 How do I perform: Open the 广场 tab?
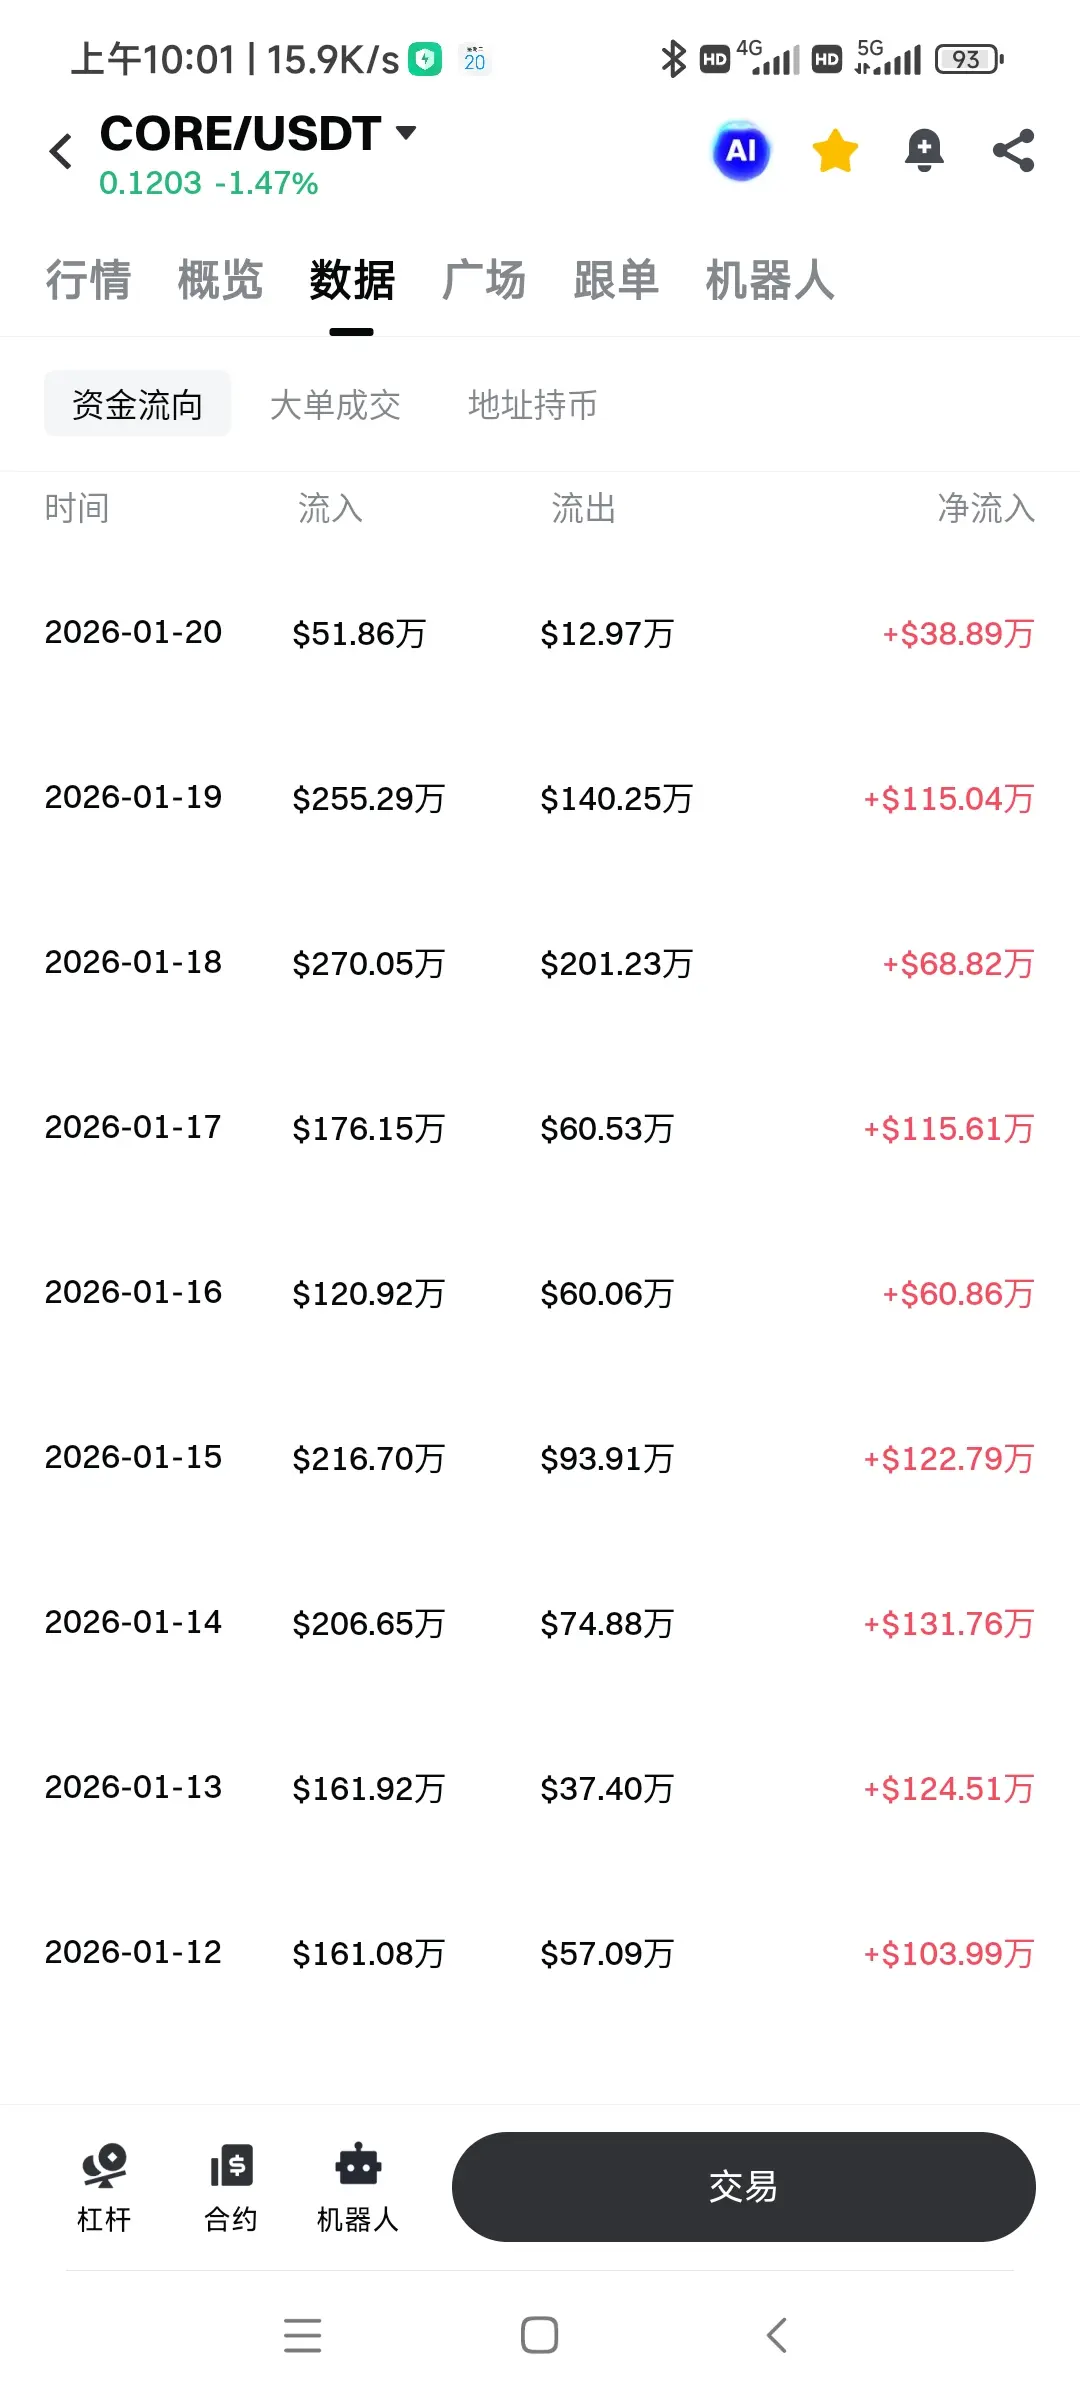coord(484,280)
